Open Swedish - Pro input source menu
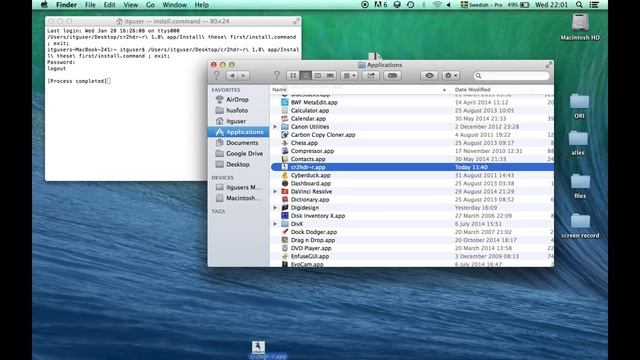The height and width of the screenshot is (360, 640). [x=482, y=5]
